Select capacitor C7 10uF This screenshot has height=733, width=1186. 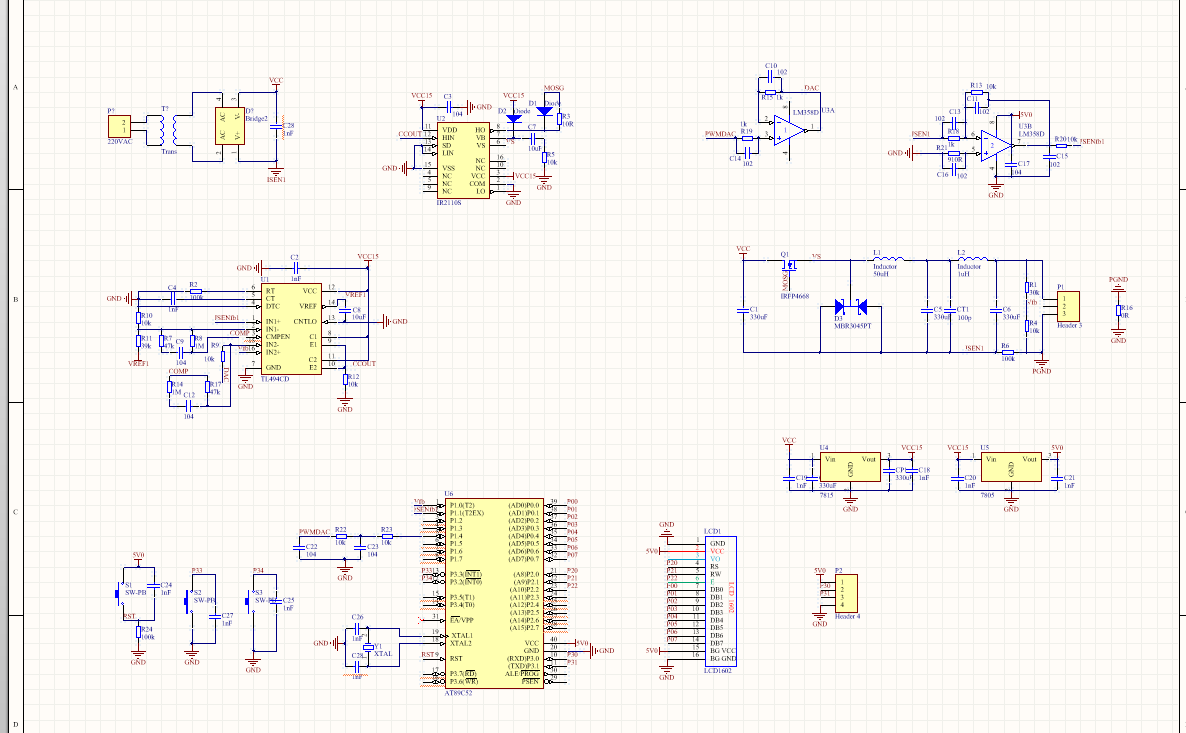coord(532,138)
